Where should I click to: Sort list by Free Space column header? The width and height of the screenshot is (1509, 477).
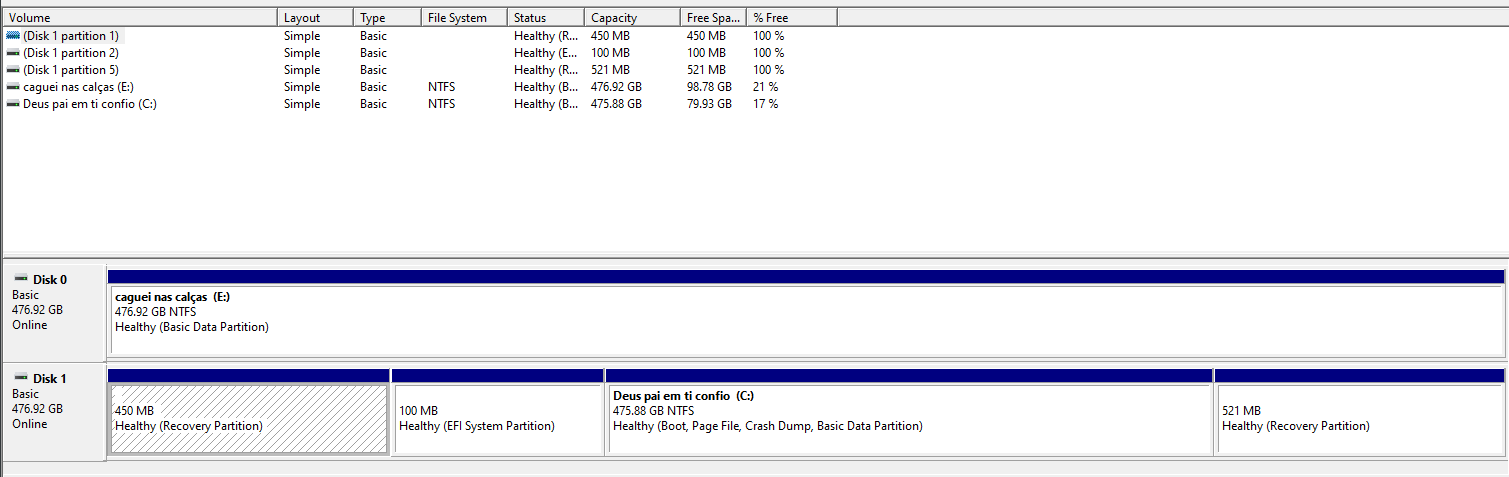pyautogui.click(x=713, y=18)
